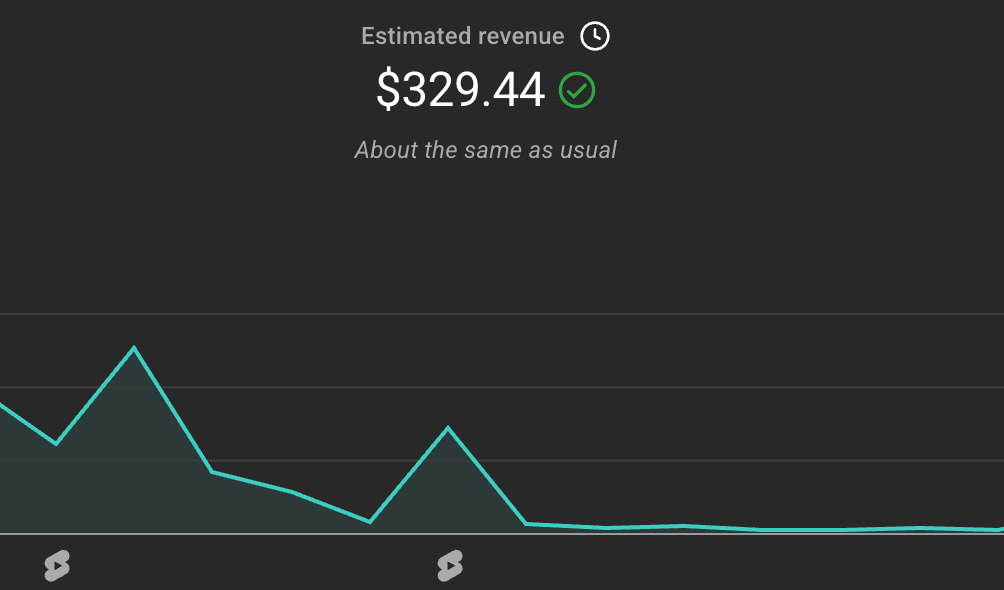Click the clock icon next to Estimated revenue
Viewport: 1004px width, 590px height.
coord(592,34)
